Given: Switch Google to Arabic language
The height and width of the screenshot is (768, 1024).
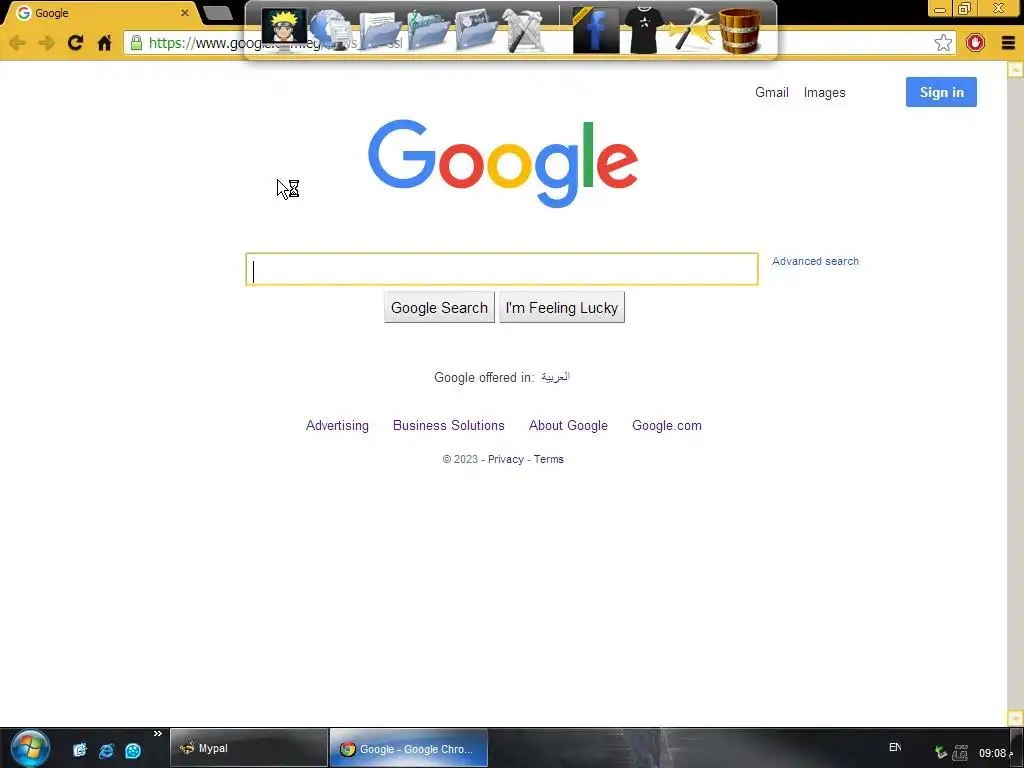Looking at the screenshot, I should coord(555,377).
